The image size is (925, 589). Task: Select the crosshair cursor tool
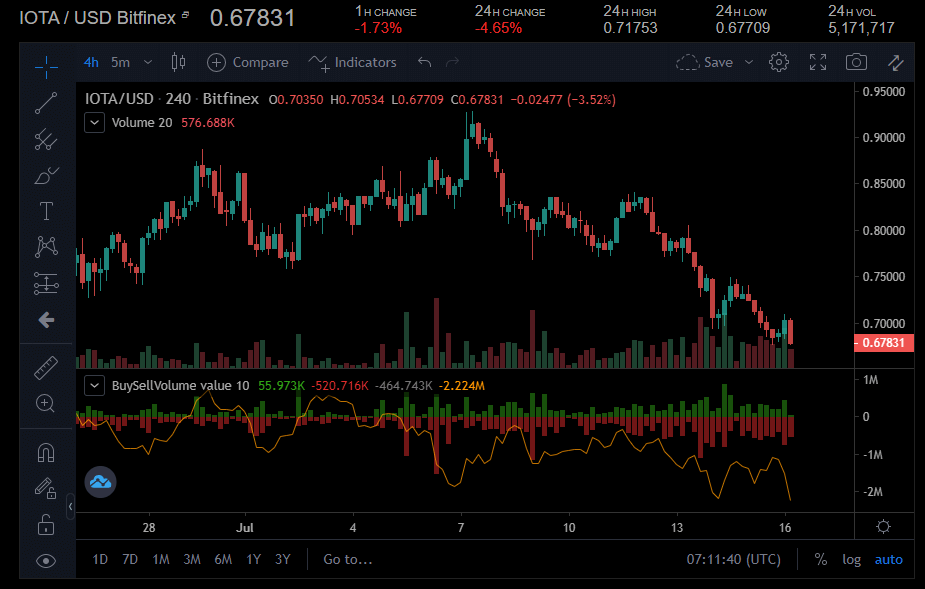[46, 67]
